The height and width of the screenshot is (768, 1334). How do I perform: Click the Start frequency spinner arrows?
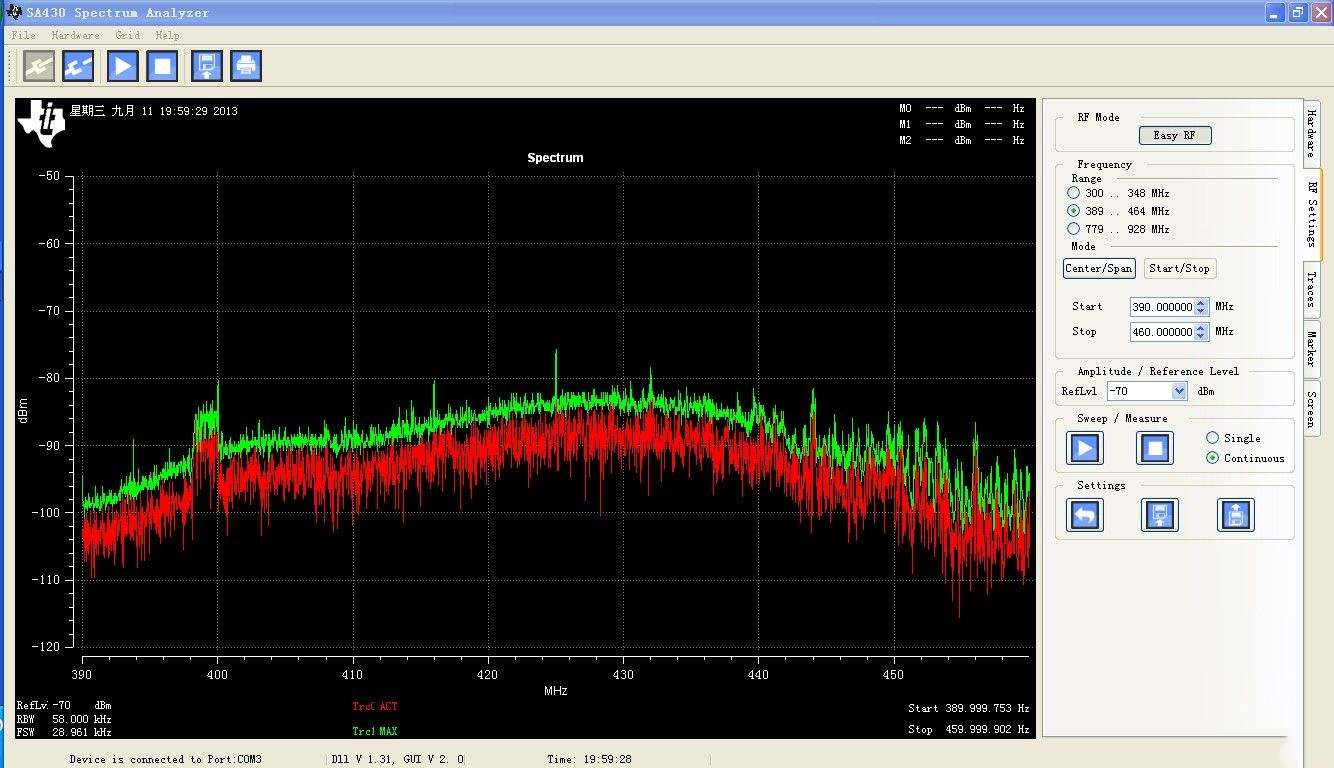(x=1202, y=307)
